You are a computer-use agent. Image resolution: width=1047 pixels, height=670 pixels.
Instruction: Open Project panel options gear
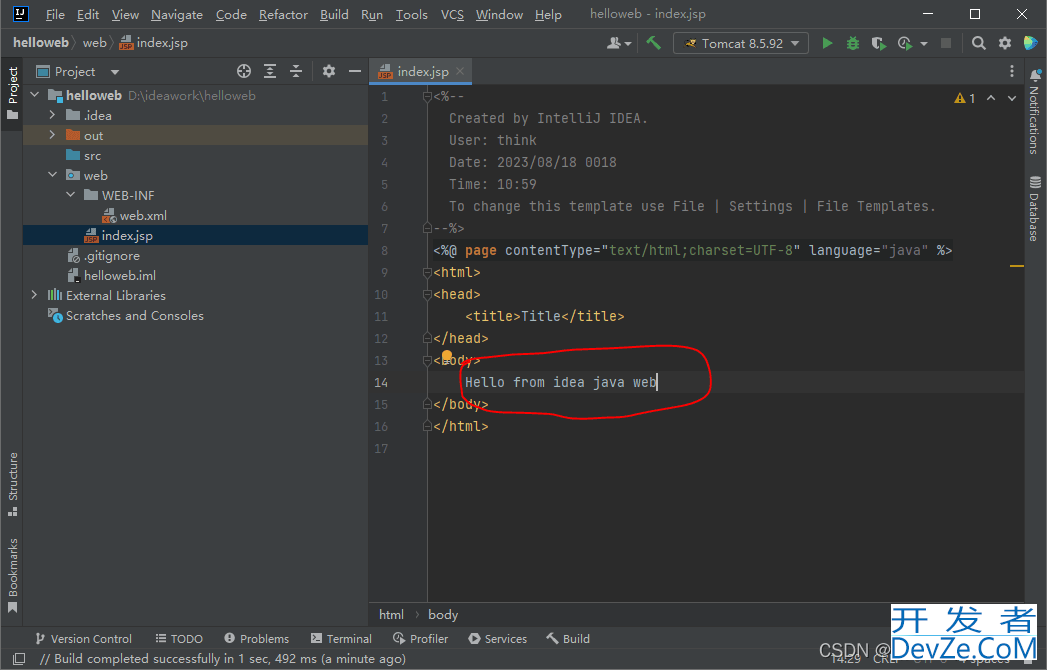[329, 71]
